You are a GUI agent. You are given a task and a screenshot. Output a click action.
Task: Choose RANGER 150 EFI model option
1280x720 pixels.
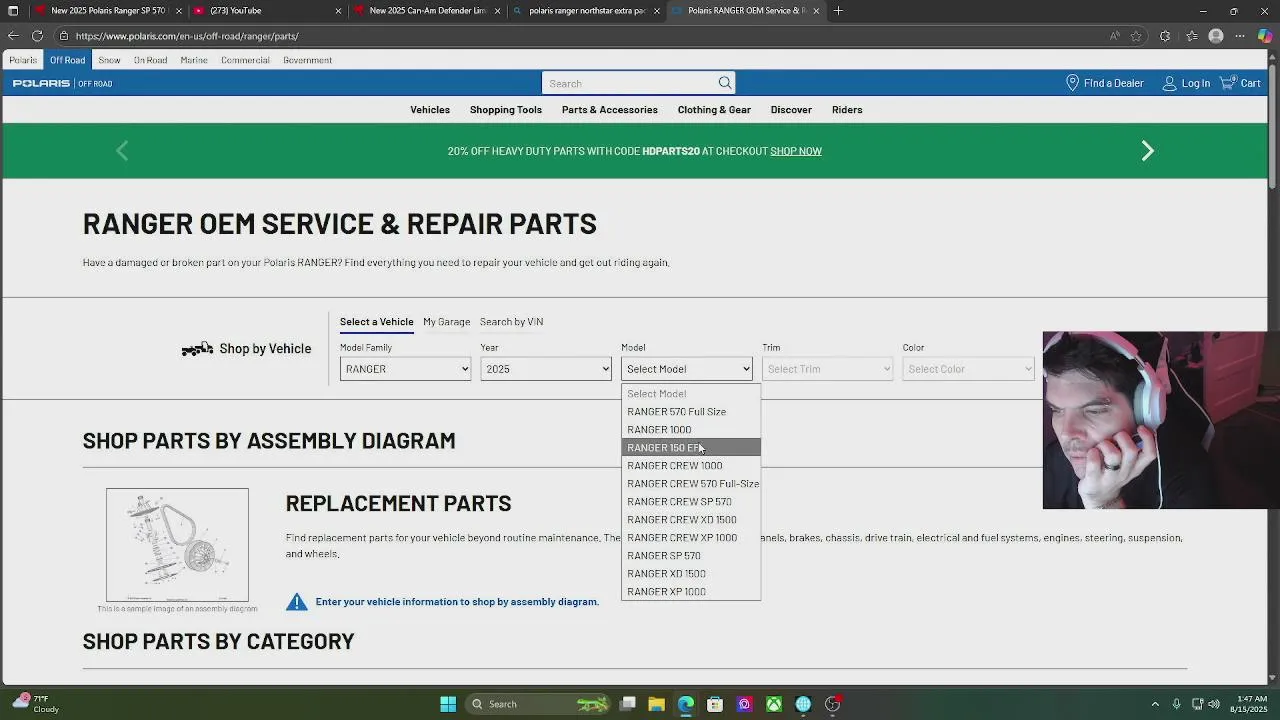click(x=691, y=448)
